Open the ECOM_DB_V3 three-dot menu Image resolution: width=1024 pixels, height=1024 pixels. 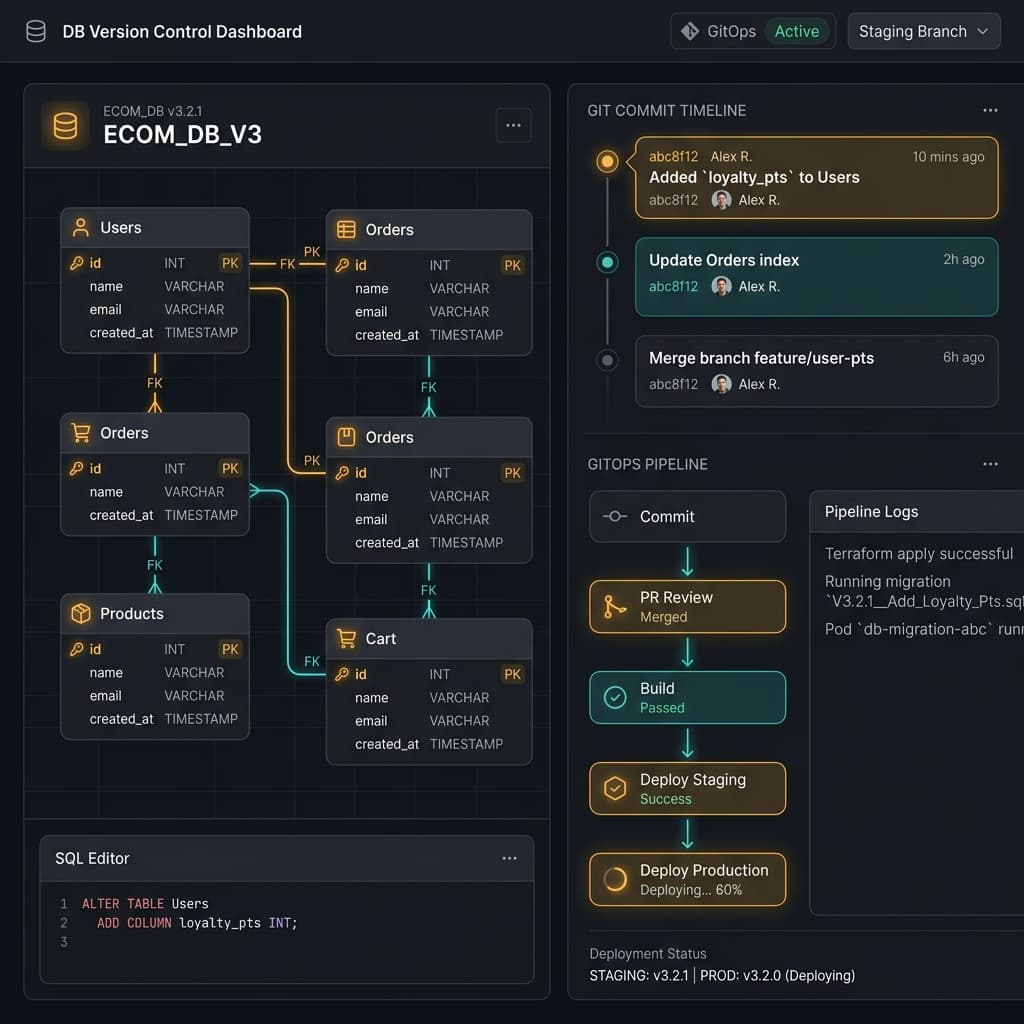(513, 125)
